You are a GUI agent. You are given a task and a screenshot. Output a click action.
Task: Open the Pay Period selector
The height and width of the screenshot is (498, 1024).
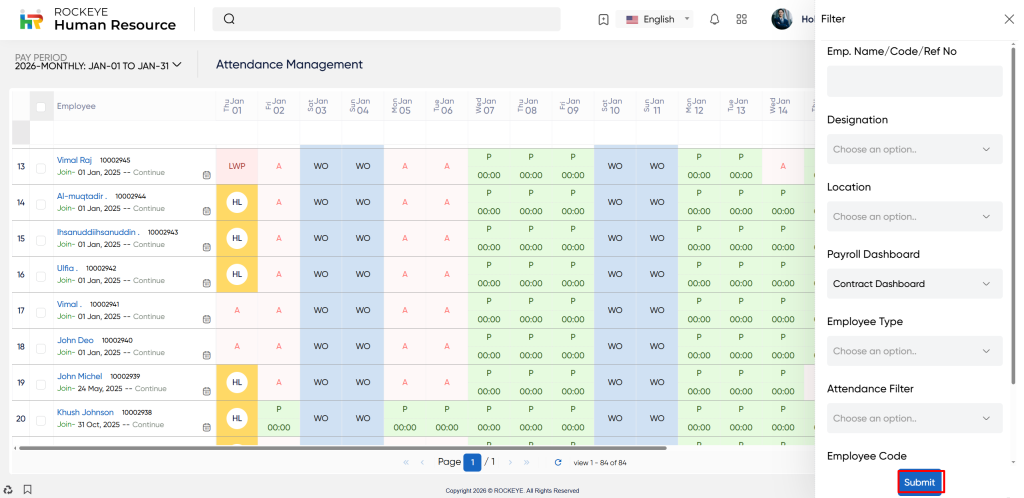pos(98,65)
